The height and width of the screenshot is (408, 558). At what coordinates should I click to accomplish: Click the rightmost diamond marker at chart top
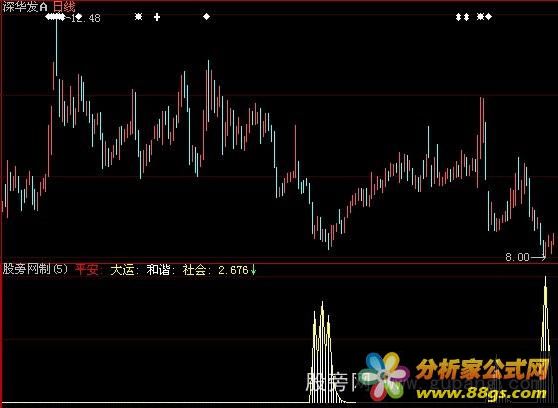click(x=489, y=16)
